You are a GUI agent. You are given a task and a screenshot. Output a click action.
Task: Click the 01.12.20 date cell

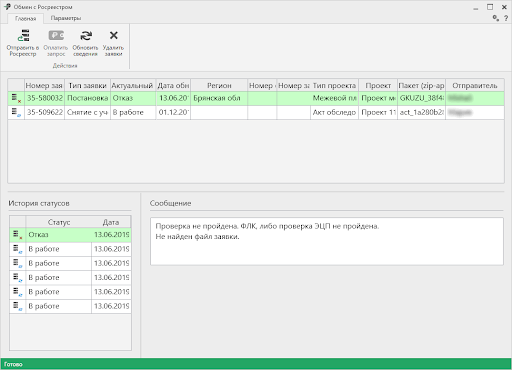(x=173, y=113)
